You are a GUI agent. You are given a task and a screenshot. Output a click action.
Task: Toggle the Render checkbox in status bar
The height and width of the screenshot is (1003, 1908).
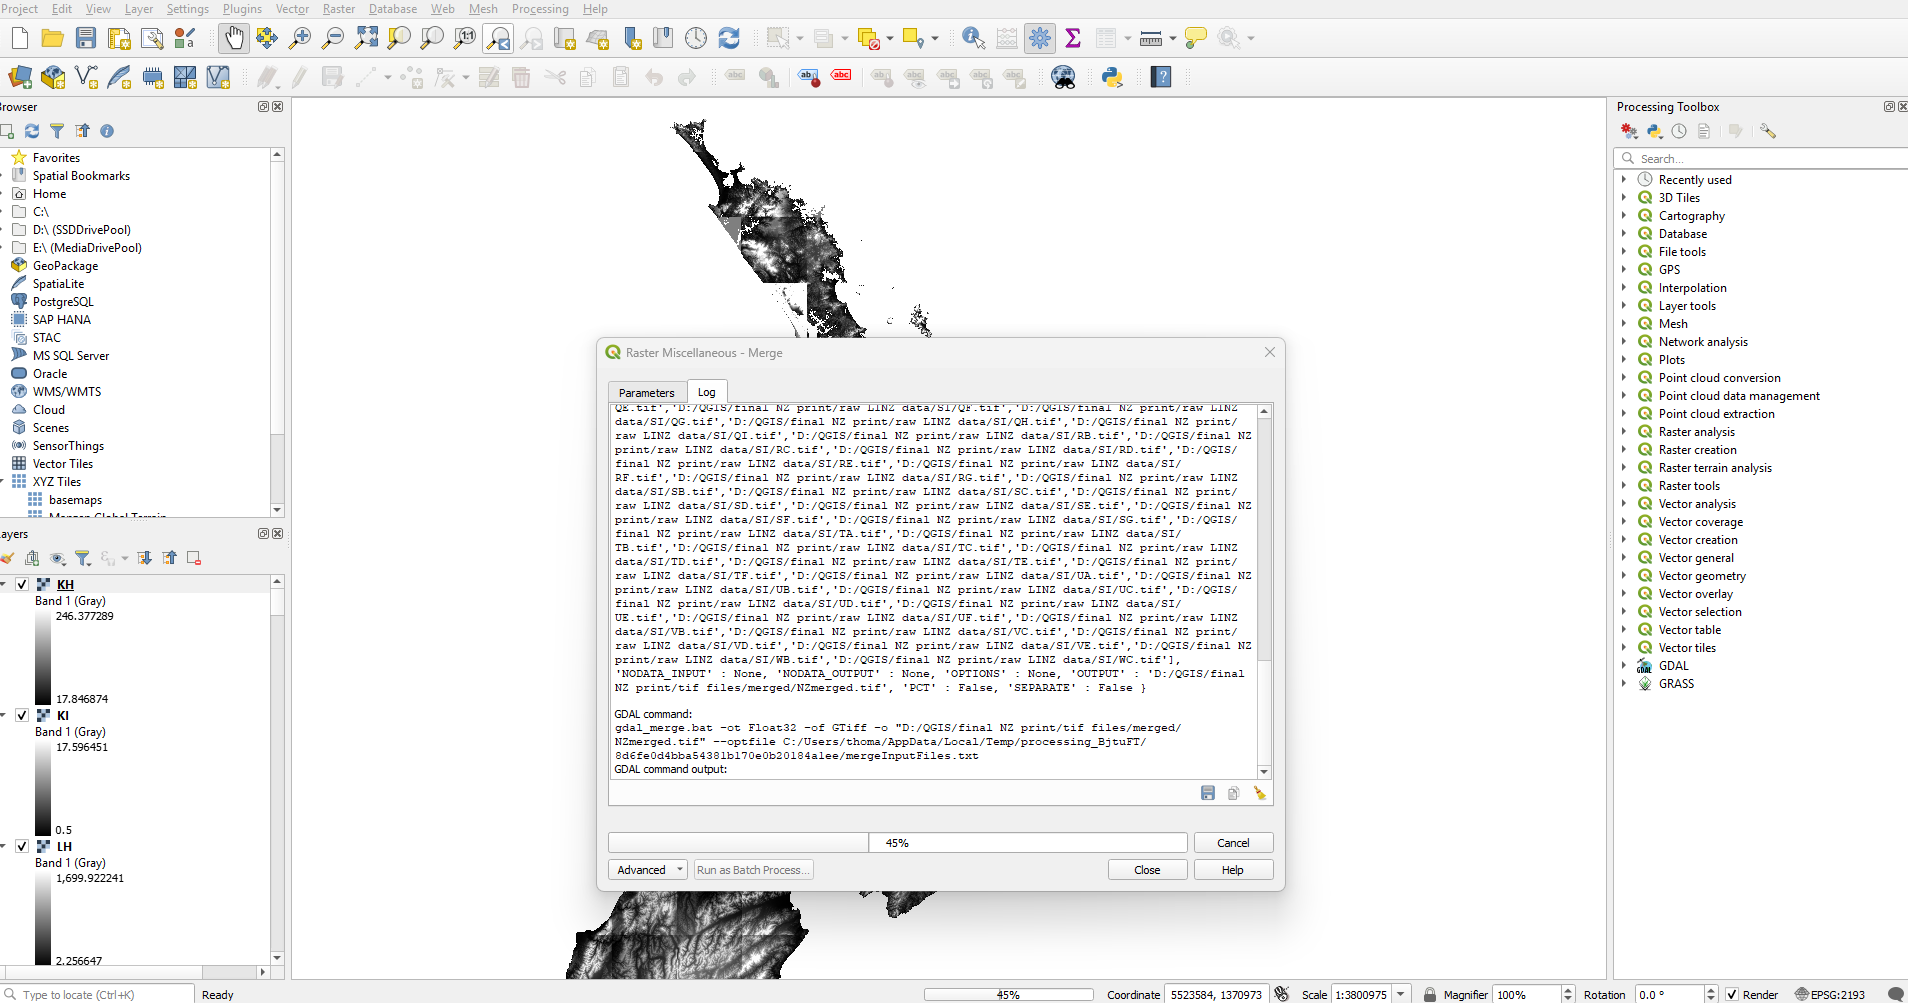coord(1732,994)
